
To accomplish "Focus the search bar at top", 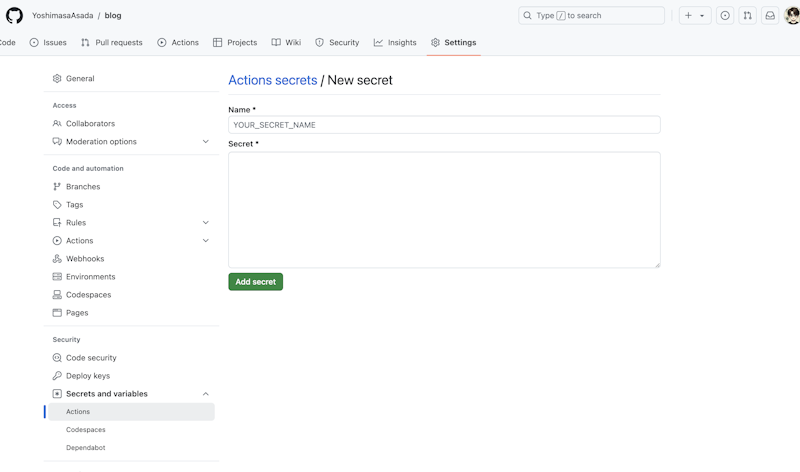I will [591, 15].
